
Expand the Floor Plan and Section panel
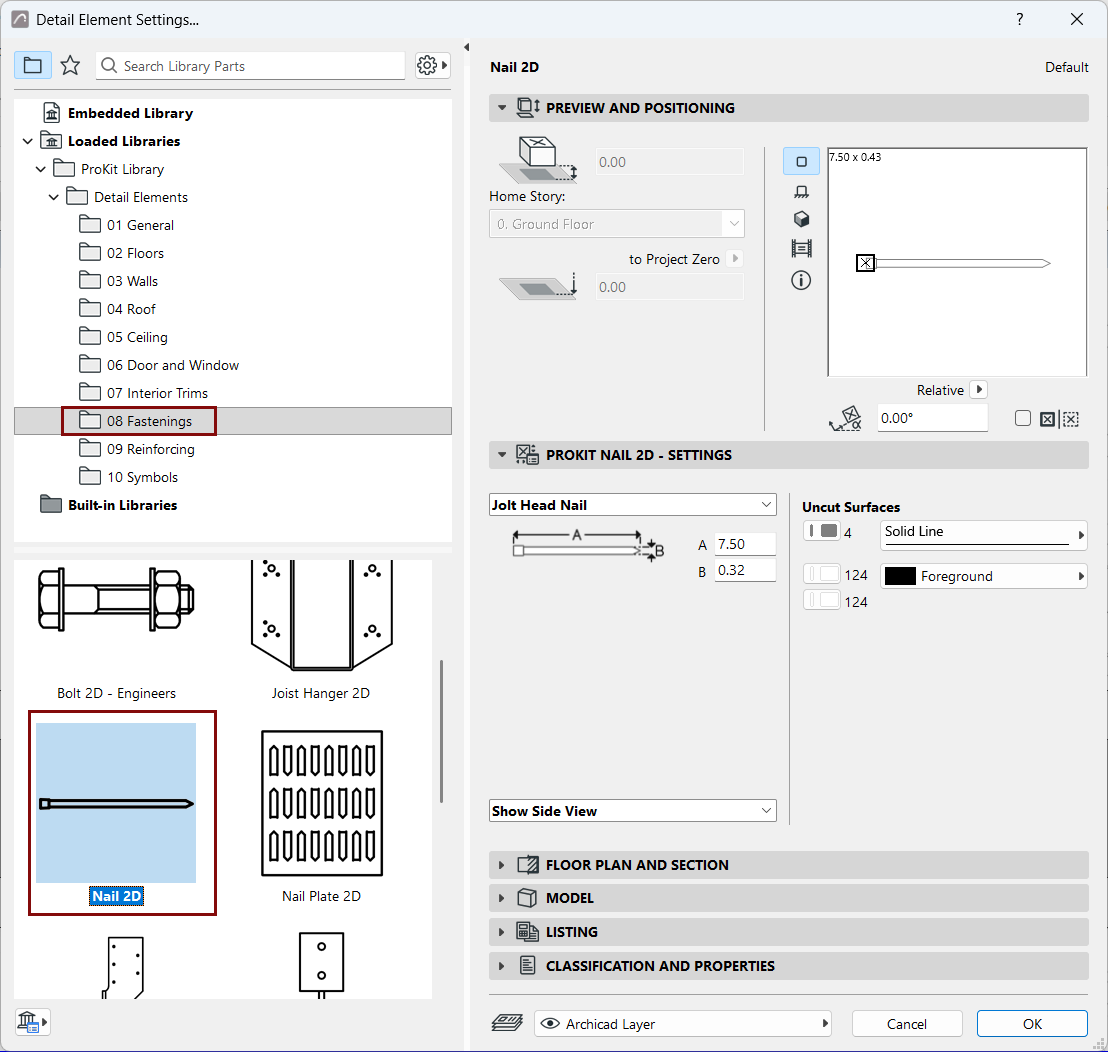pos(789,865)
